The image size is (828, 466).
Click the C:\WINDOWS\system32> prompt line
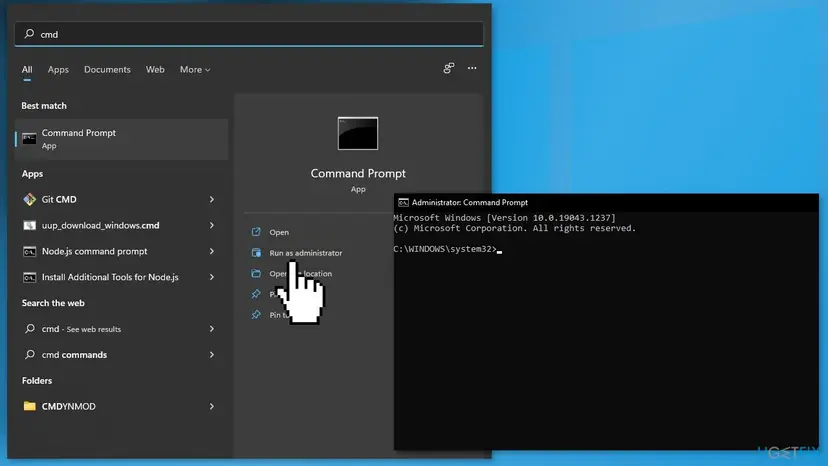coord(447,249)
